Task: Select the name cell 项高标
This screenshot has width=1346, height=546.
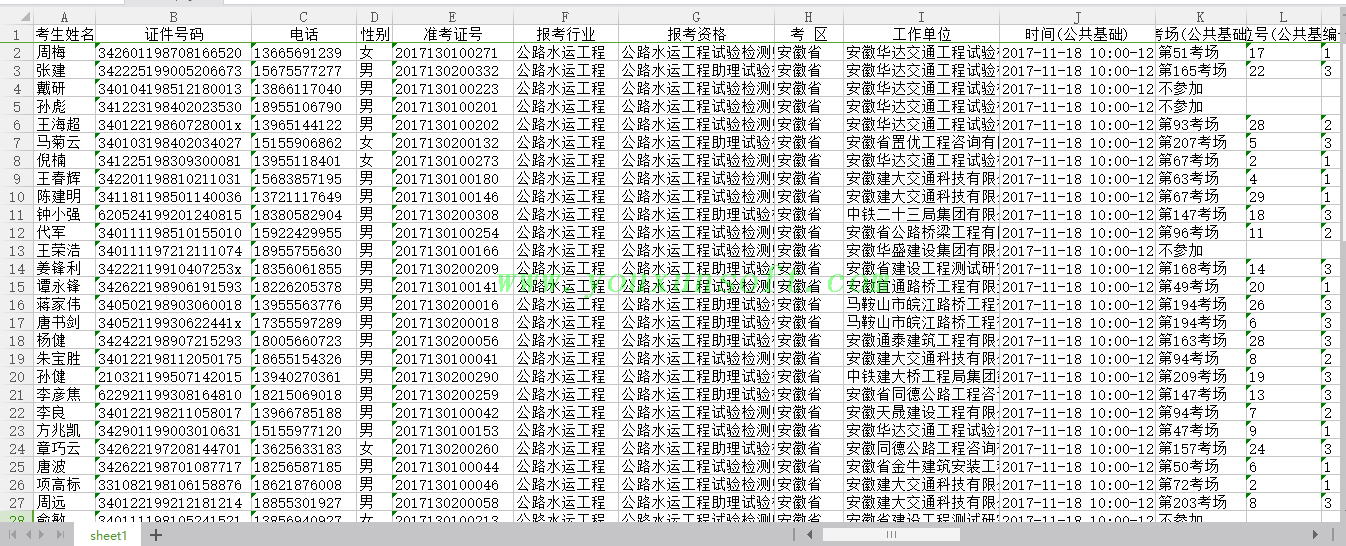Action: click(x=65, y=484)
